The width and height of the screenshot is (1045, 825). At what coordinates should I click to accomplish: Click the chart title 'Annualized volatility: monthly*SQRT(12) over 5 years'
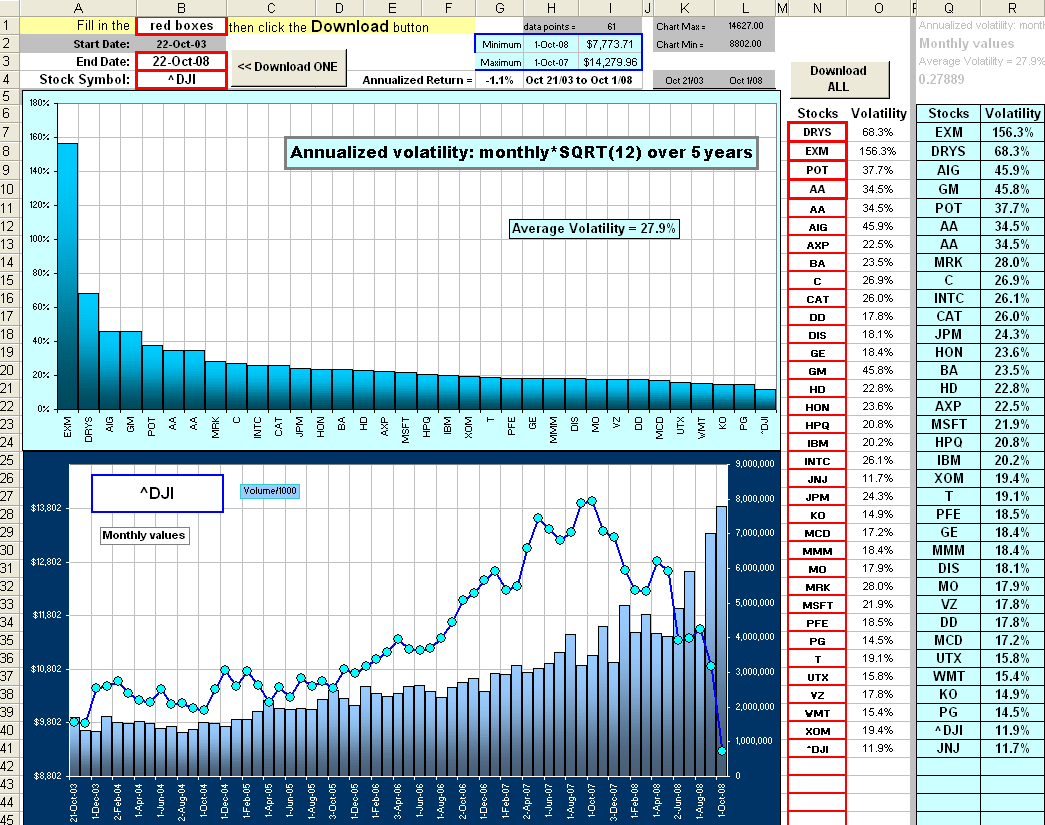coord(521,153)
